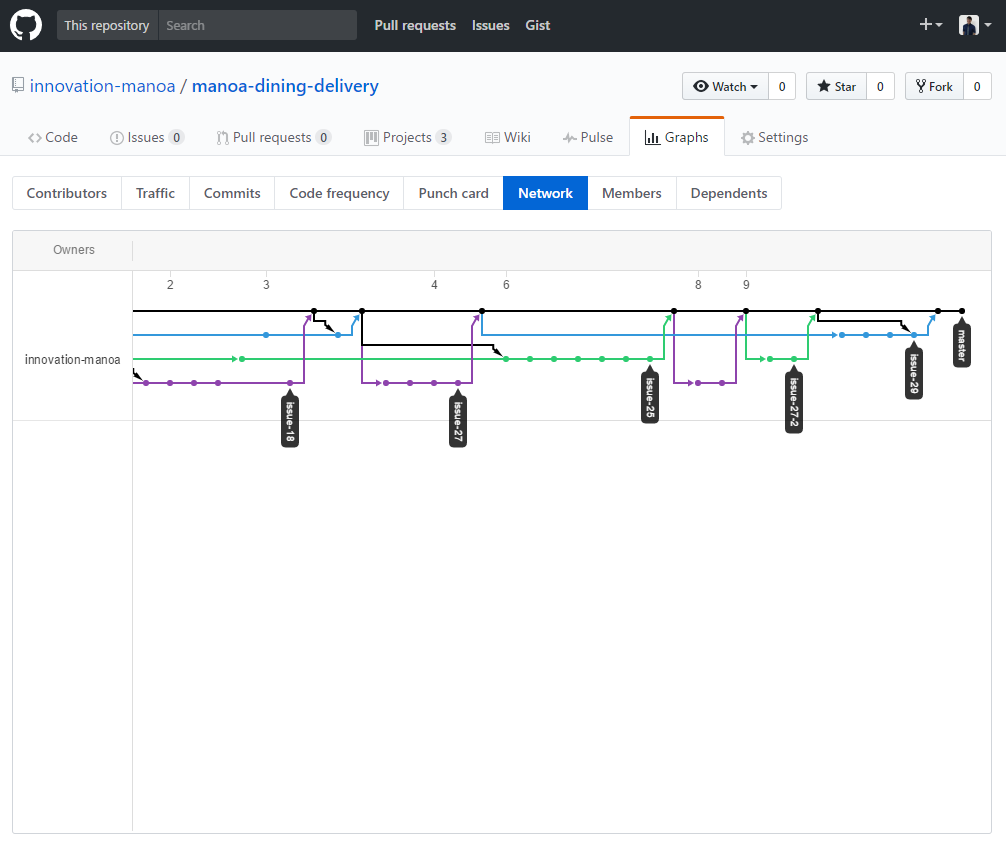
Task: Open the plus create-new dropdown
Action: tap(930, 25)
